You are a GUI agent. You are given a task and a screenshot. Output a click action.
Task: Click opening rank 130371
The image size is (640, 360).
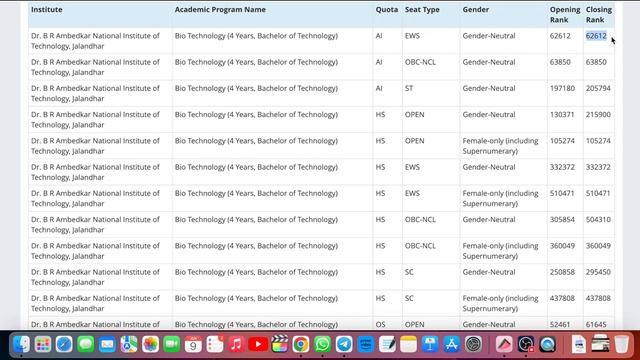[562, 115]
